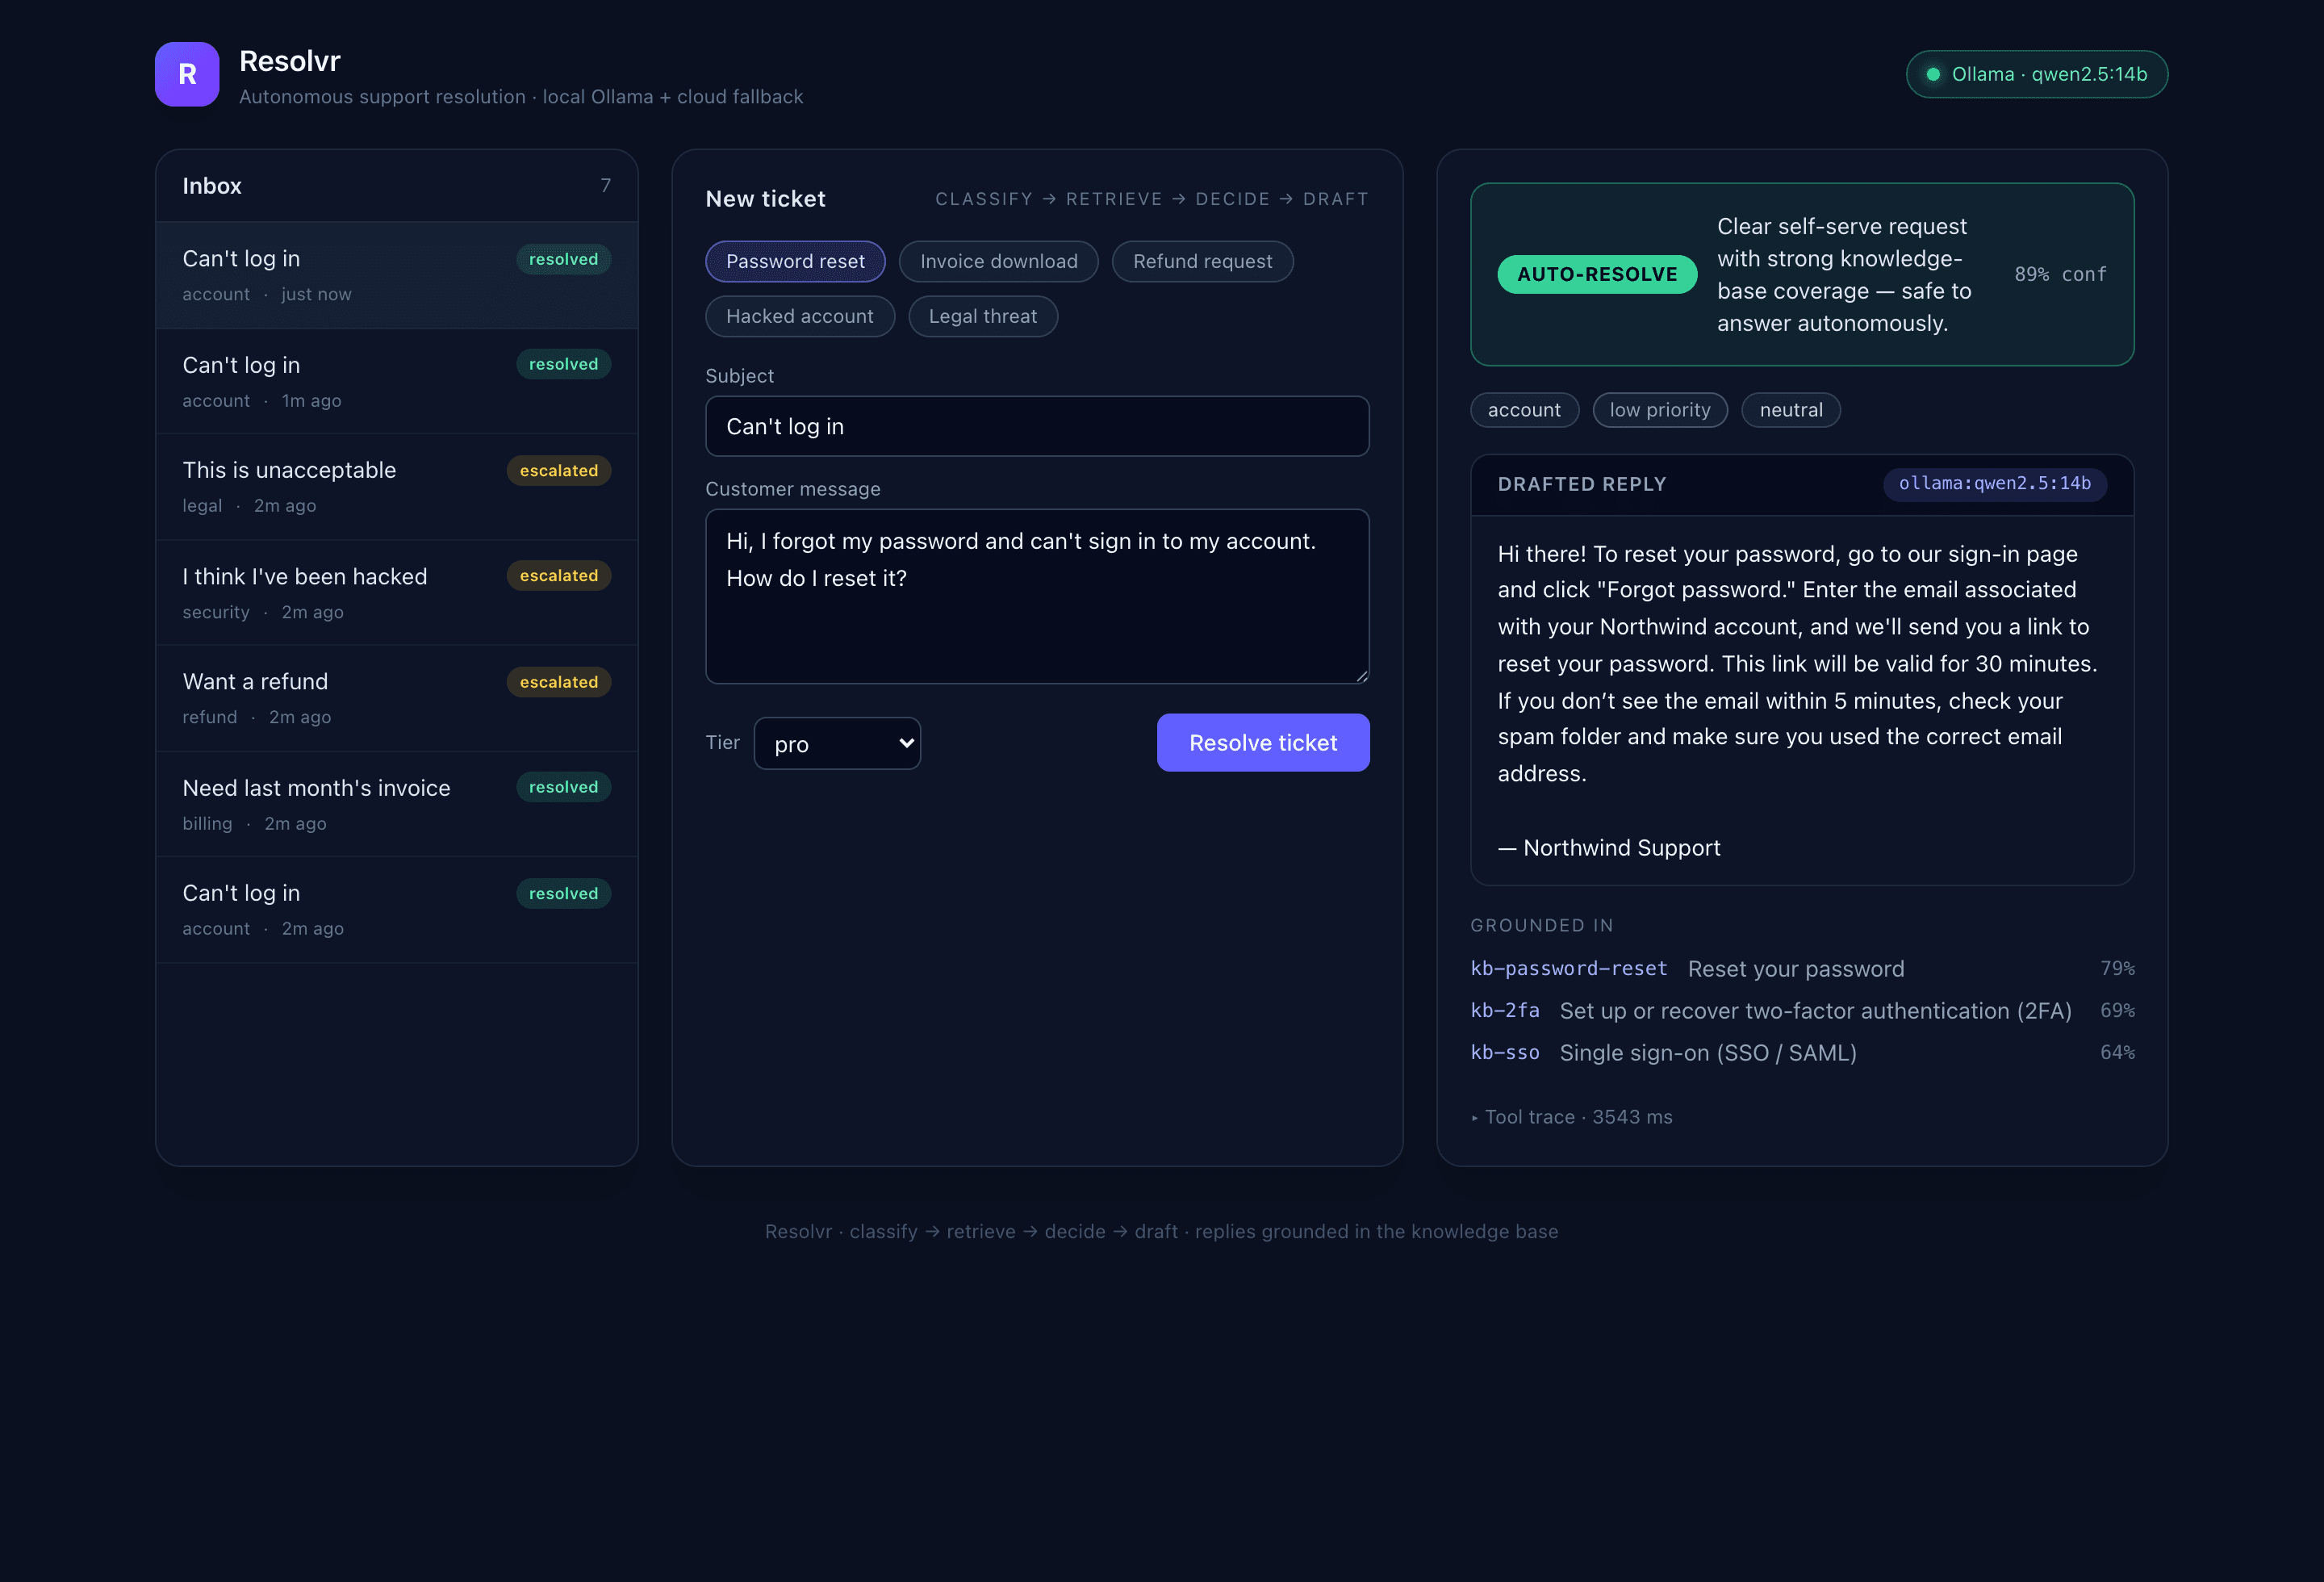The height and width of the screenshot is (1582, 2324).
Task: Open the 'Need last month's invoice' ticket
Action: pyautogui.click(x=396, y=804)
